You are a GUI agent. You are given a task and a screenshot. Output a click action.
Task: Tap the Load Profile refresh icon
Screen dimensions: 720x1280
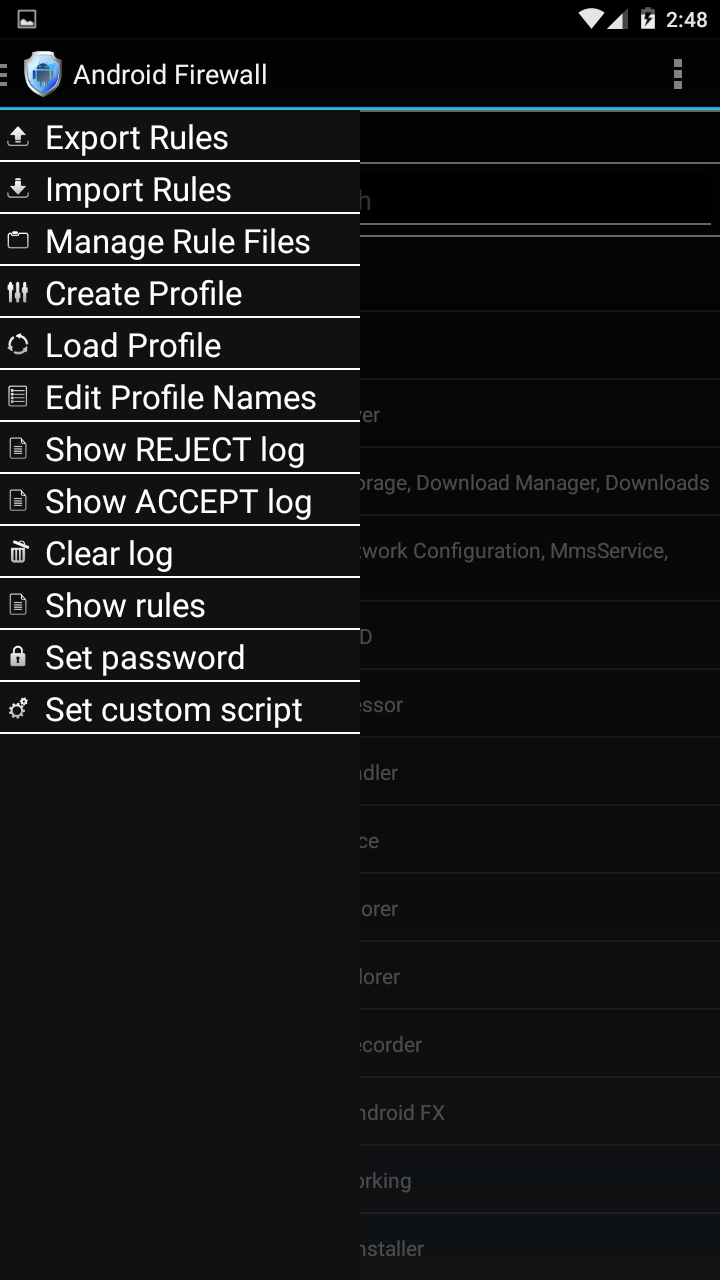point(18,345)
